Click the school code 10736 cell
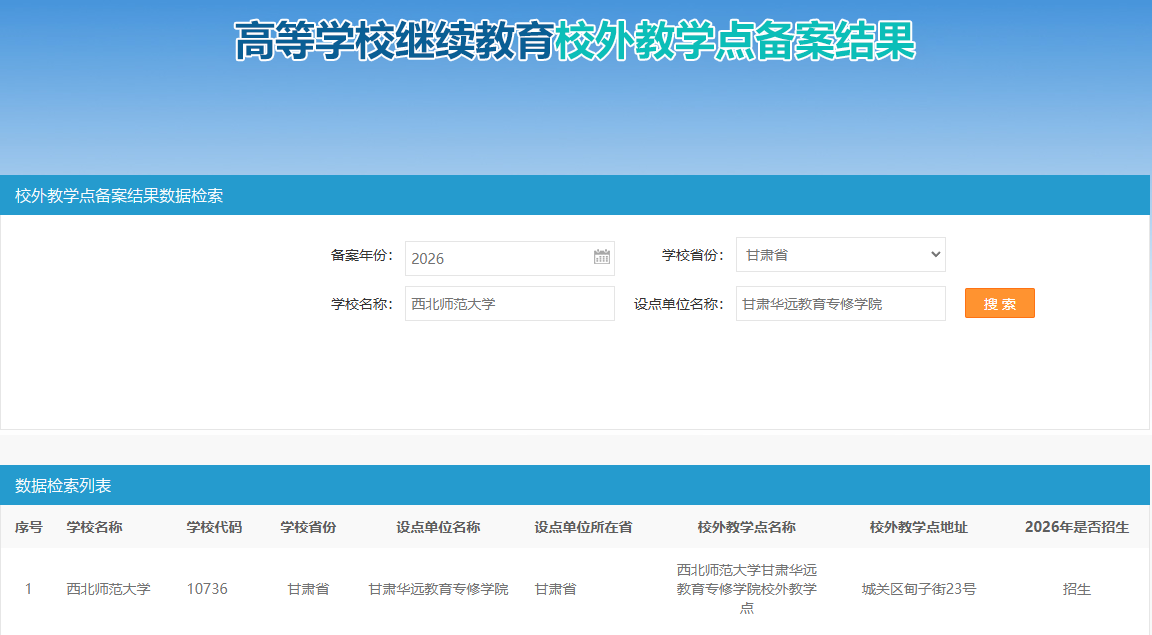 pyautogui.click(x=207, y=589)
